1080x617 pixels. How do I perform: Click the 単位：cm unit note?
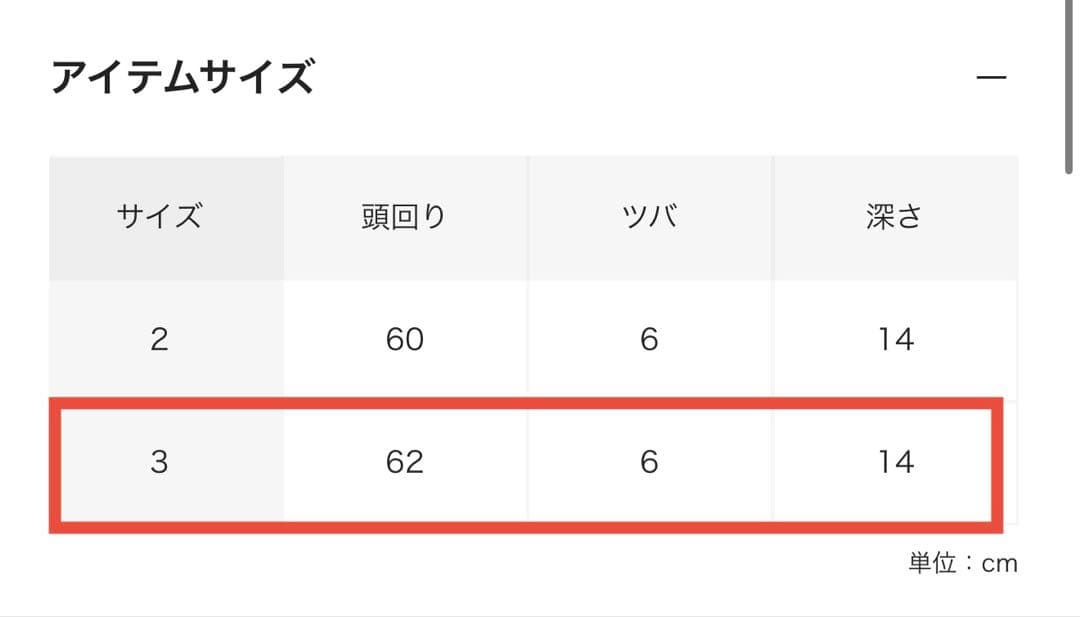coord(962,564)
